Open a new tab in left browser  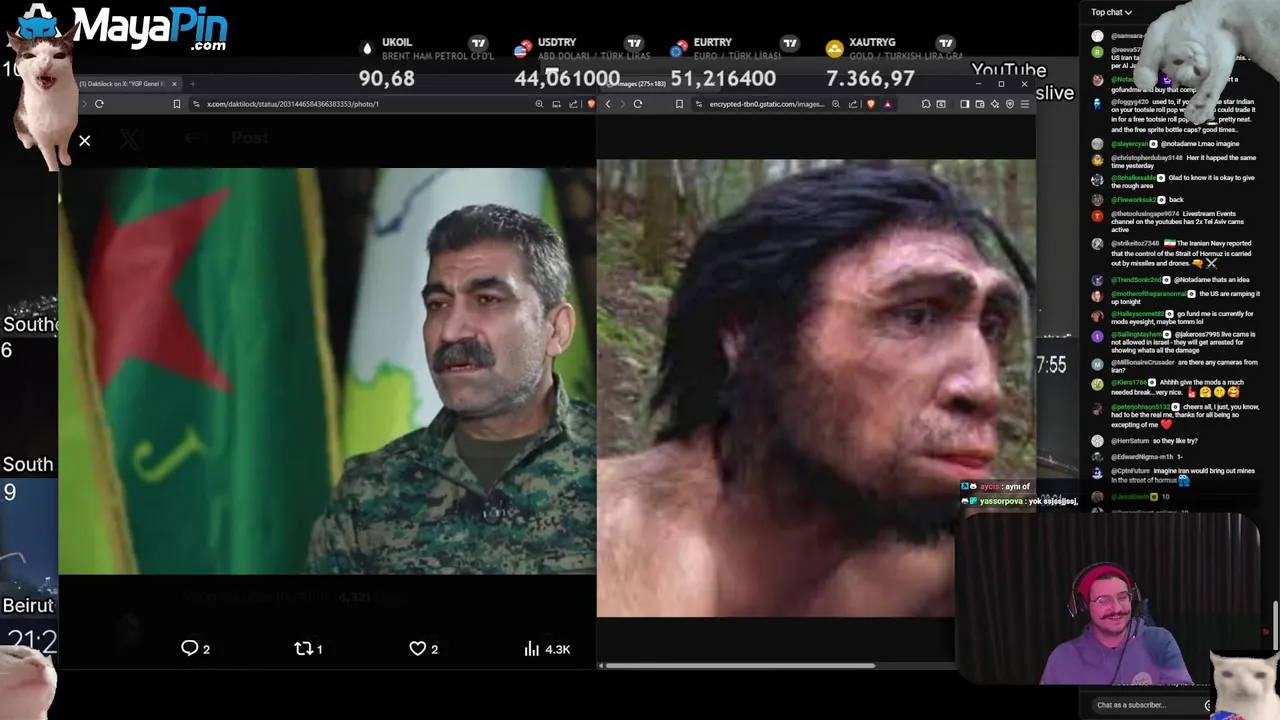coord(193,84)
